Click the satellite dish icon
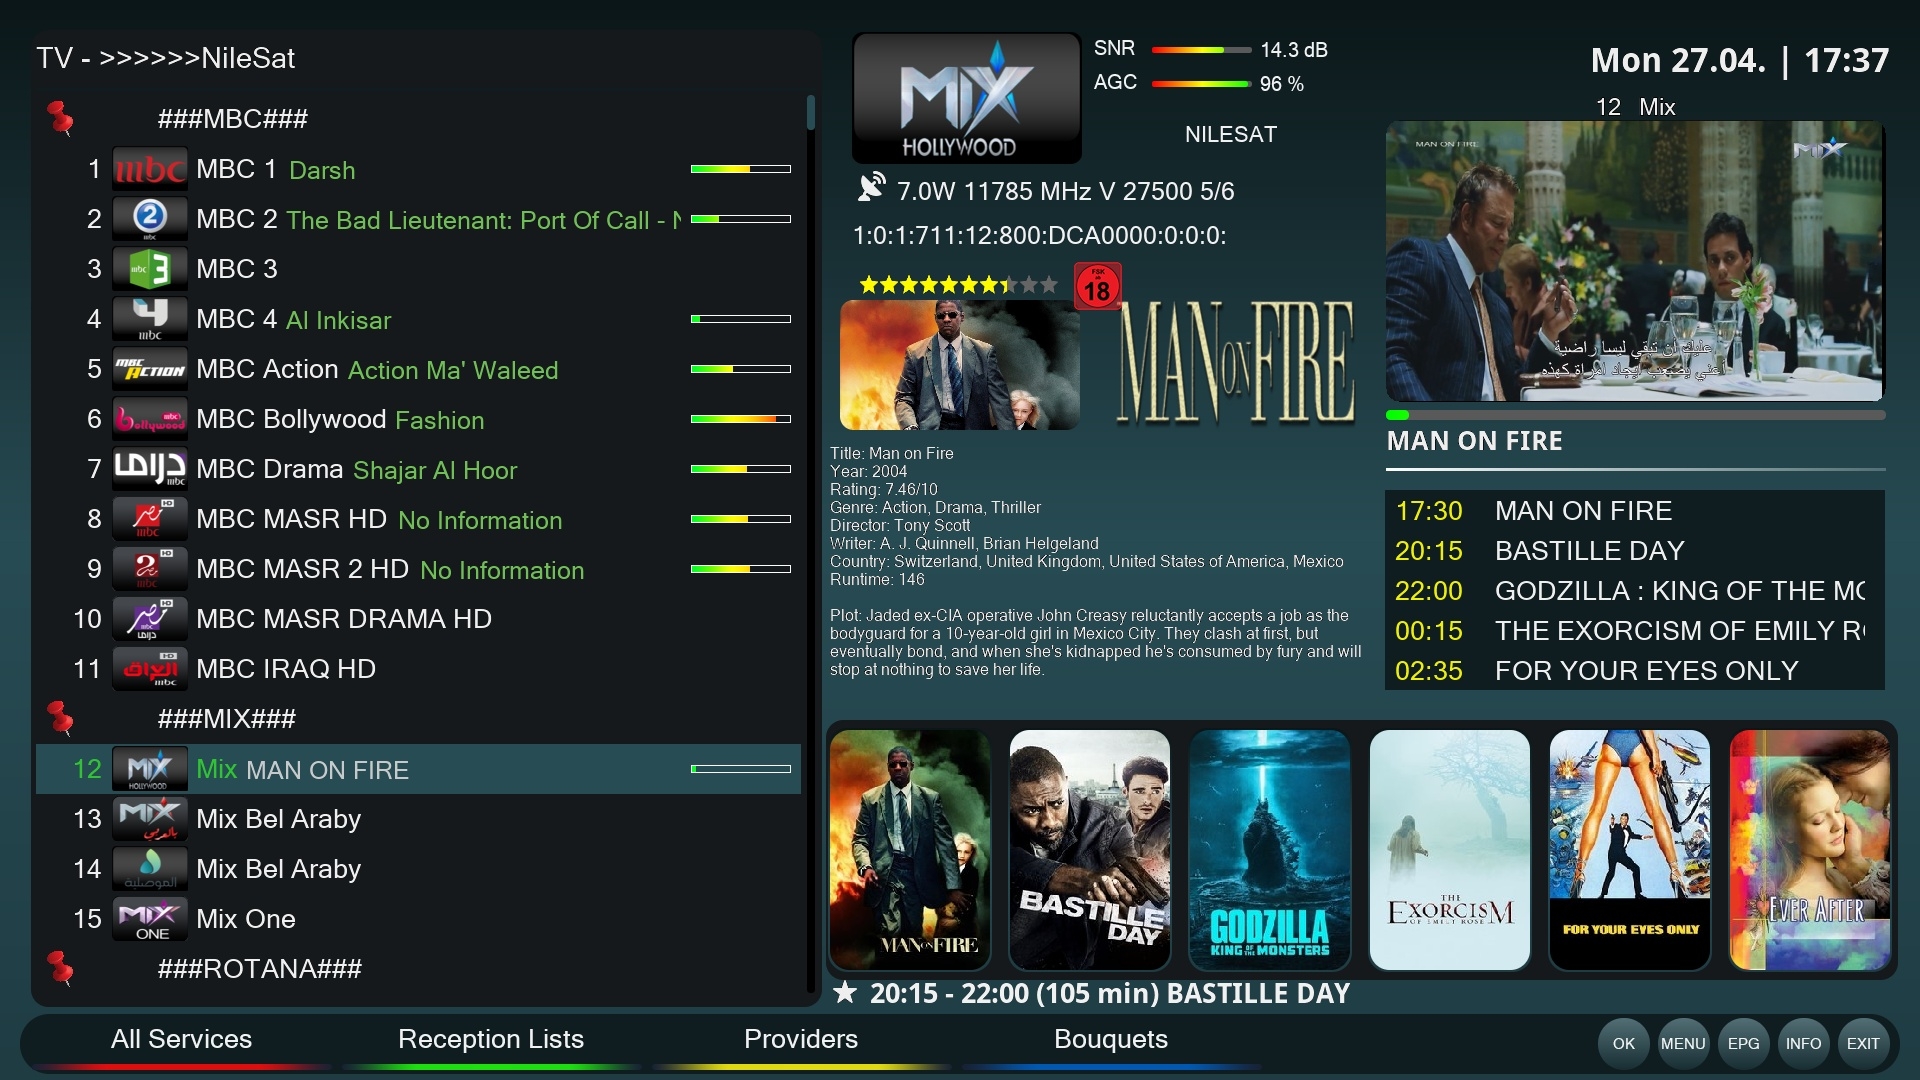Image resolution: width=1920 pixels, height=1080 pixels. pos(871,188)
